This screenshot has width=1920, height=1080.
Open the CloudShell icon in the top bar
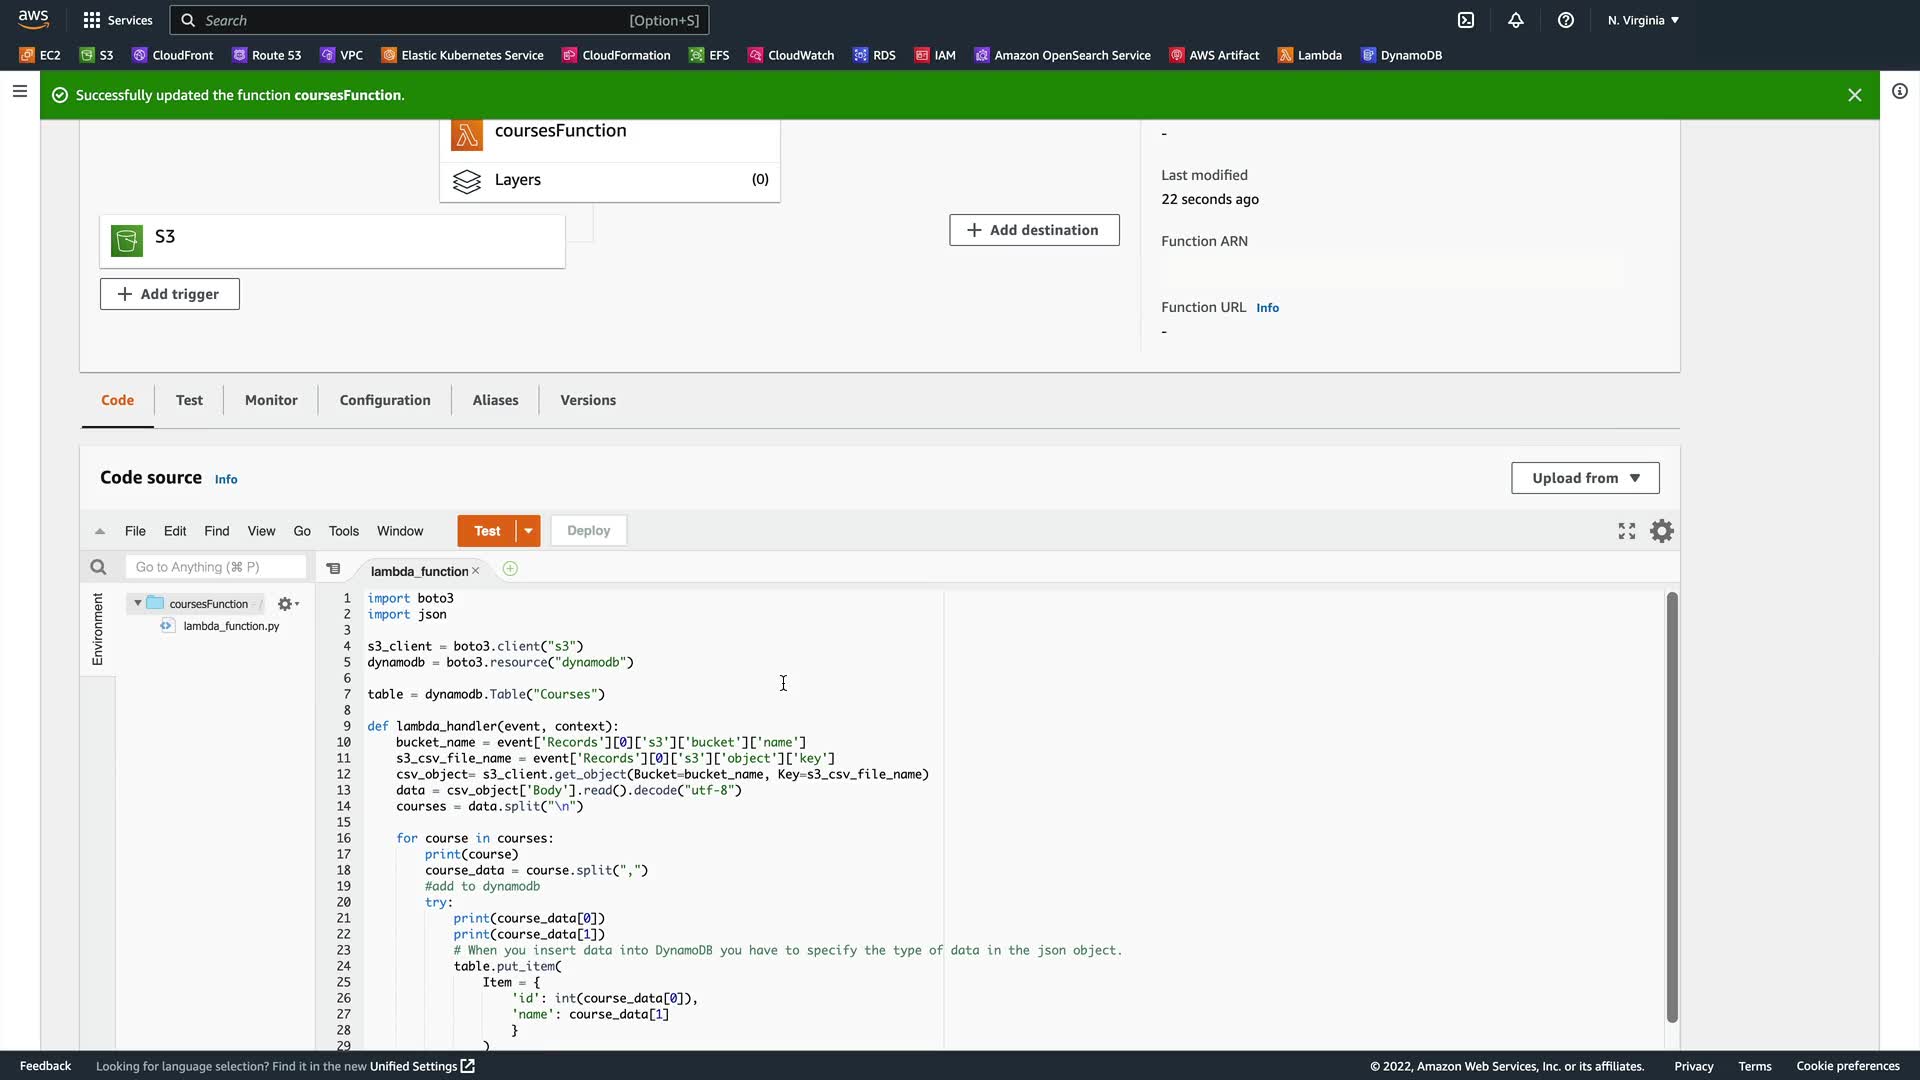pos(1466,20)
